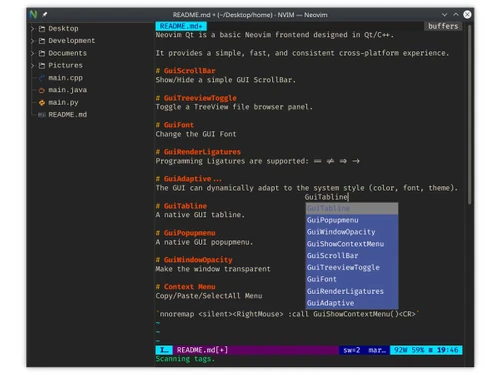Click the C++ file icon of main.cpp

point(42,78)
